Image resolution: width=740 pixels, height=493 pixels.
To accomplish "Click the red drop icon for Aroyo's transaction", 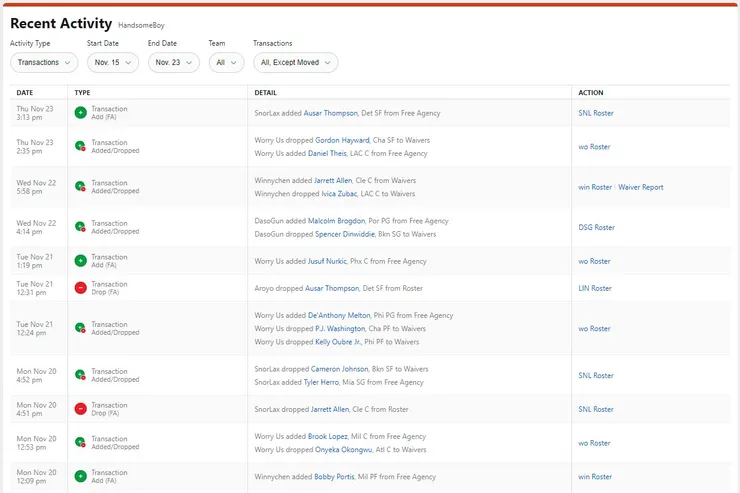I will [80, 288].
